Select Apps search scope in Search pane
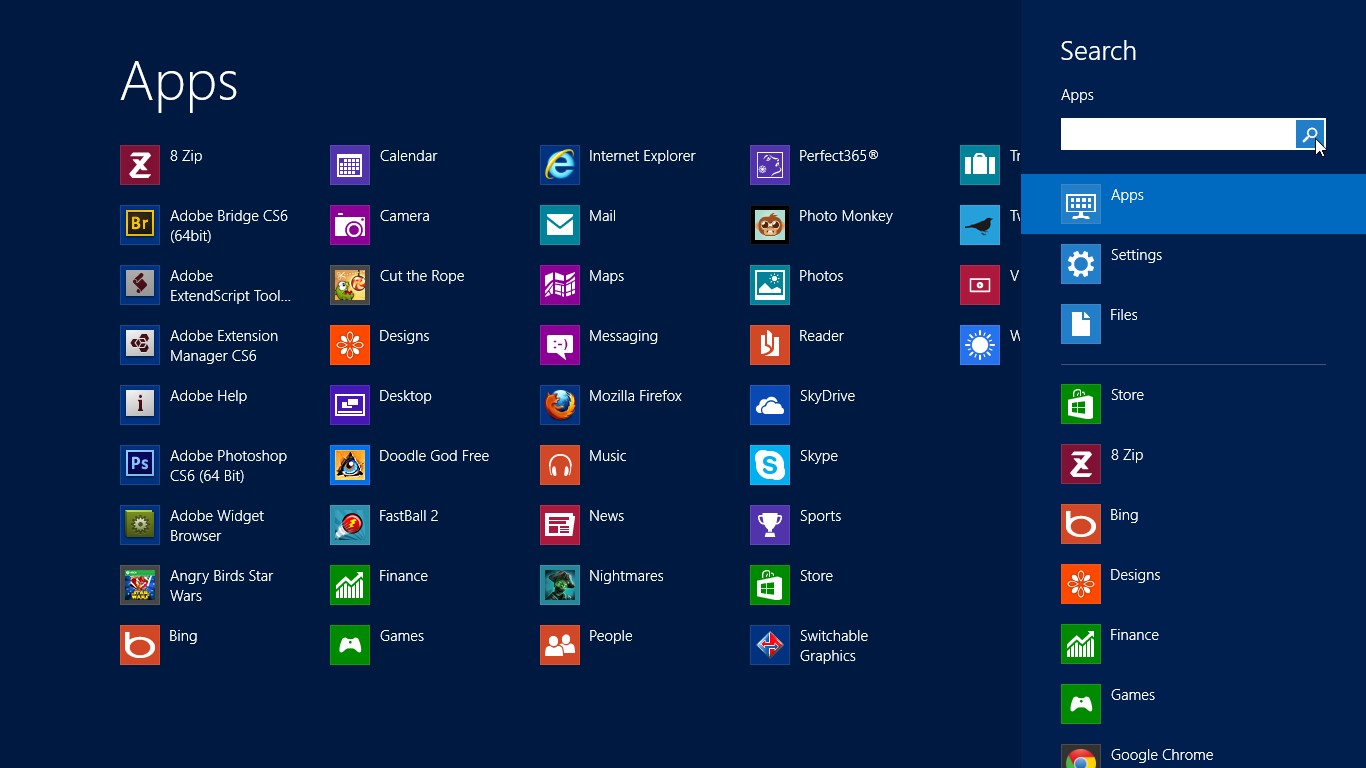The width and height of the screenshot is (1366, 768). (x=1193, y=204)
